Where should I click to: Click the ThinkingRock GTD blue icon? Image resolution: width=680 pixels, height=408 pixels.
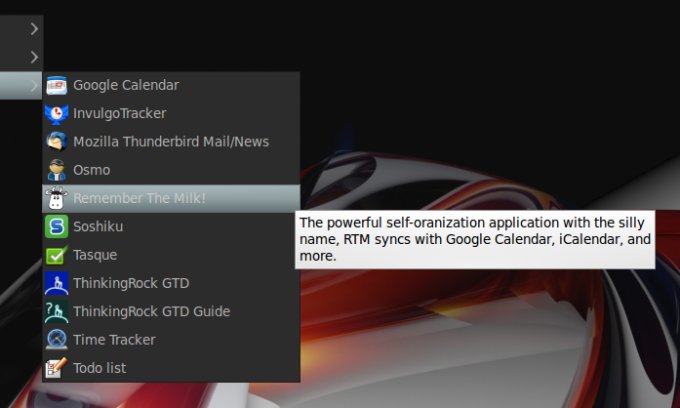[x=56, y=283]
